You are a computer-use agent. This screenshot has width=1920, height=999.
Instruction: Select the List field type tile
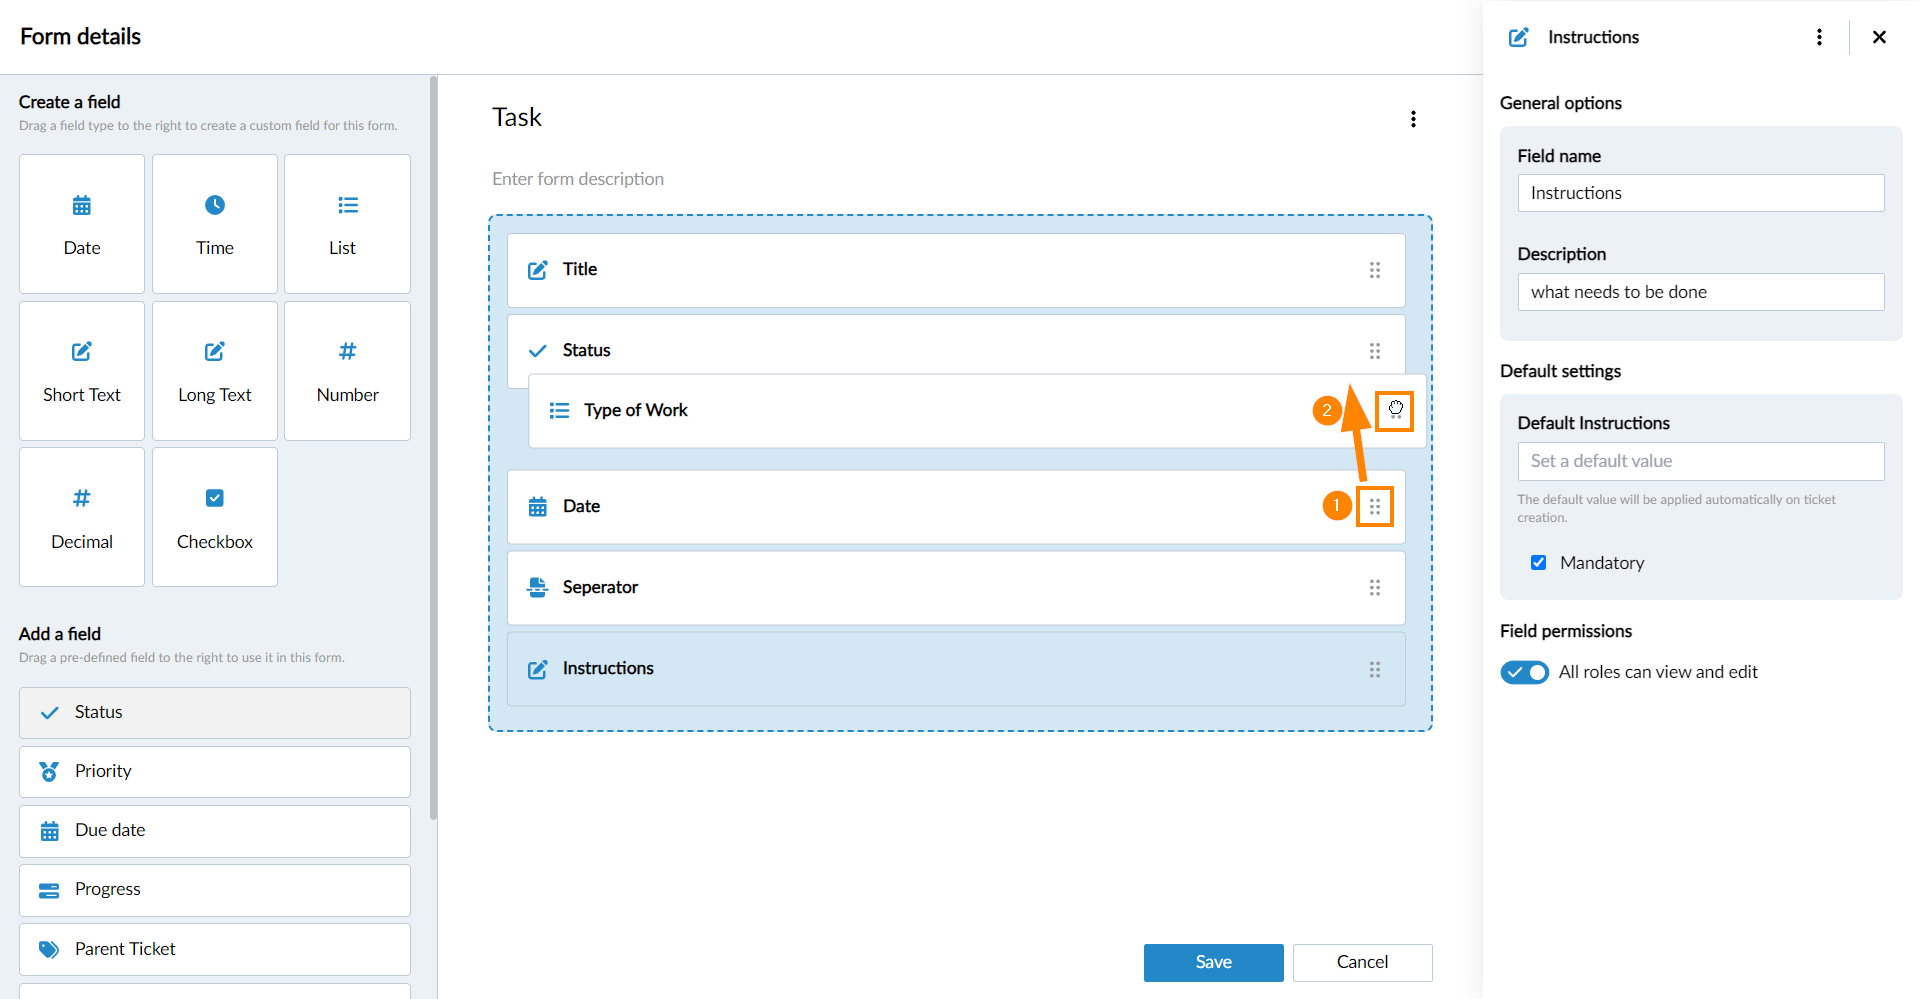pos(347,224)
